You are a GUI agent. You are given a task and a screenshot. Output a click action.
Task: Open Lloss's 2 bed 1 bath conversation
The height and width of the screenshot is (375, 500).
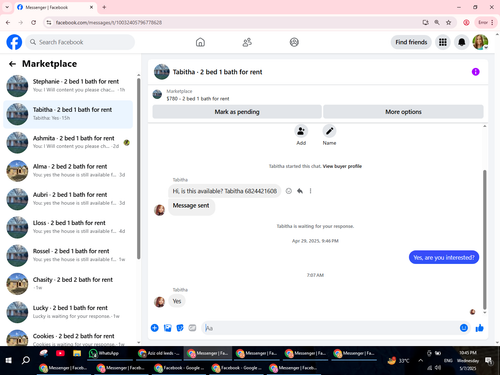pos(68,227)
